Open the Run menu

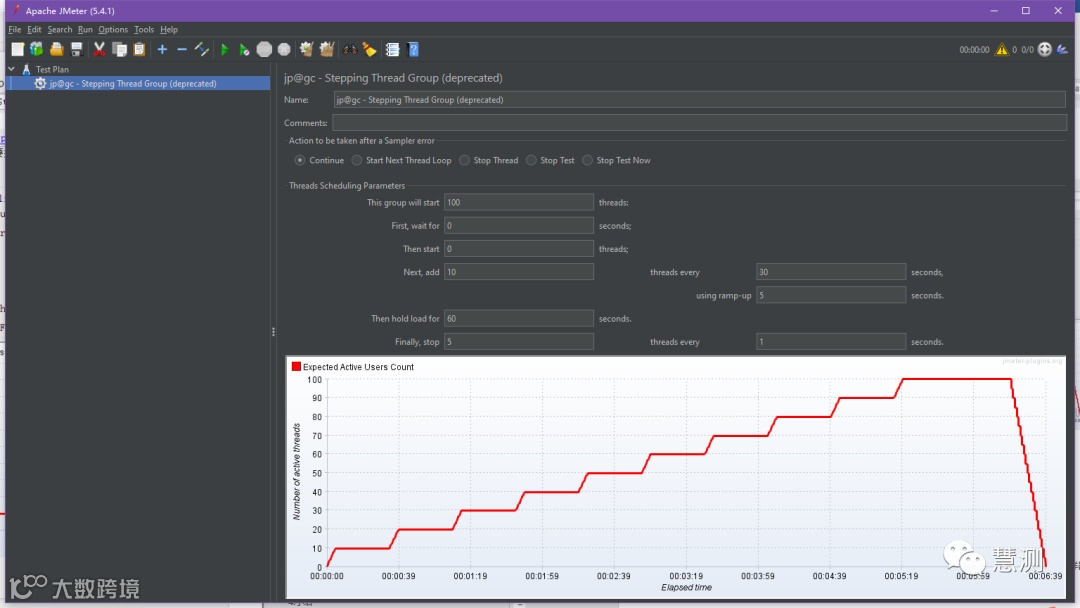85,30
